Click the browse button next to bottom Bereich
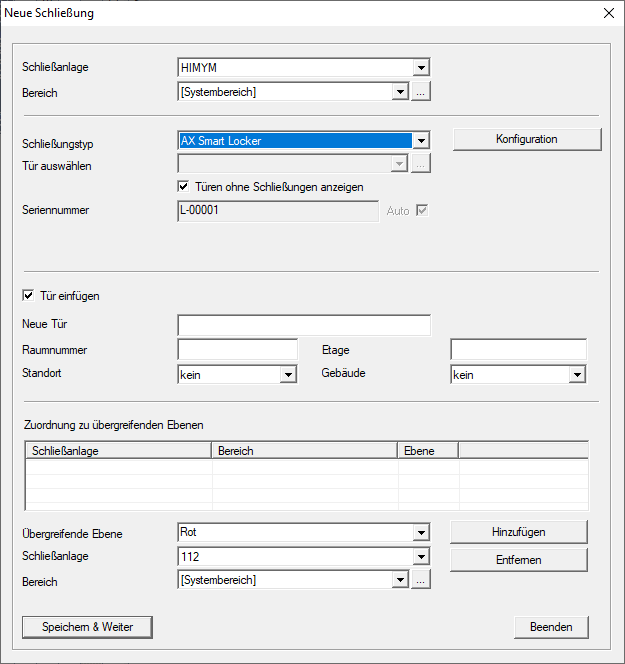 tap(422, 580)
